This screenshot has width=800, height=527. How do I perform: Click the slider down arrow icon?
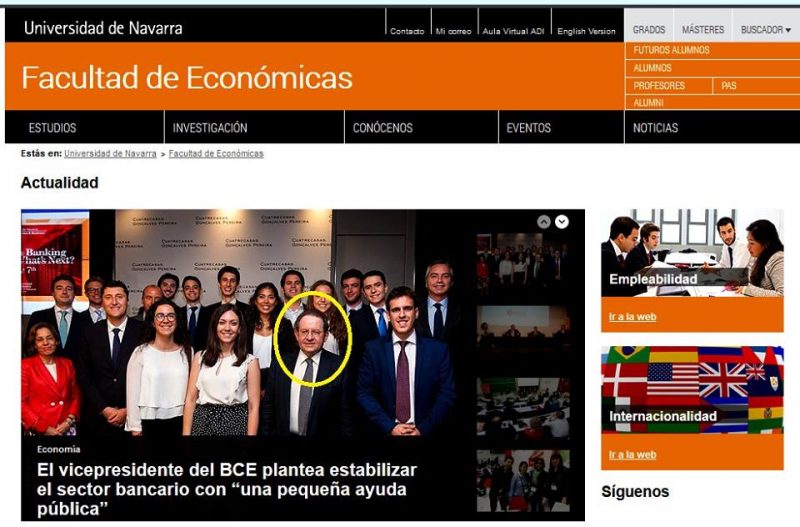pyautogui.click(x=562, y=222)
